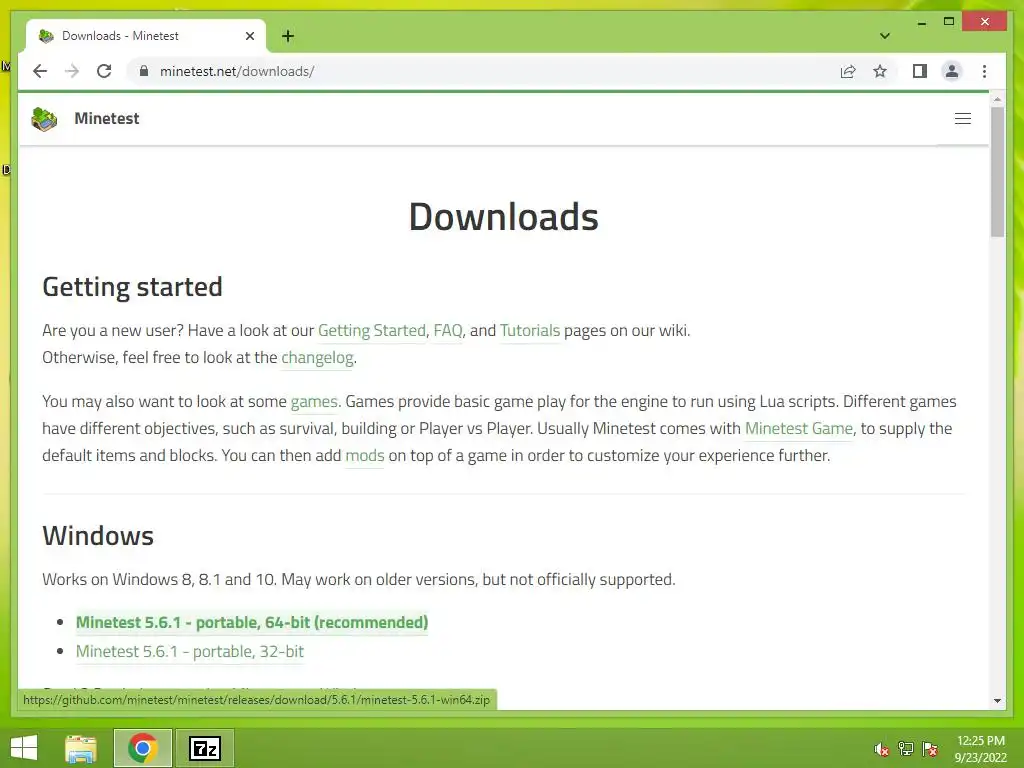Reload the Minetest downloads page
The height and width of the screenshot is (768, 1024).
pos(104,71)
